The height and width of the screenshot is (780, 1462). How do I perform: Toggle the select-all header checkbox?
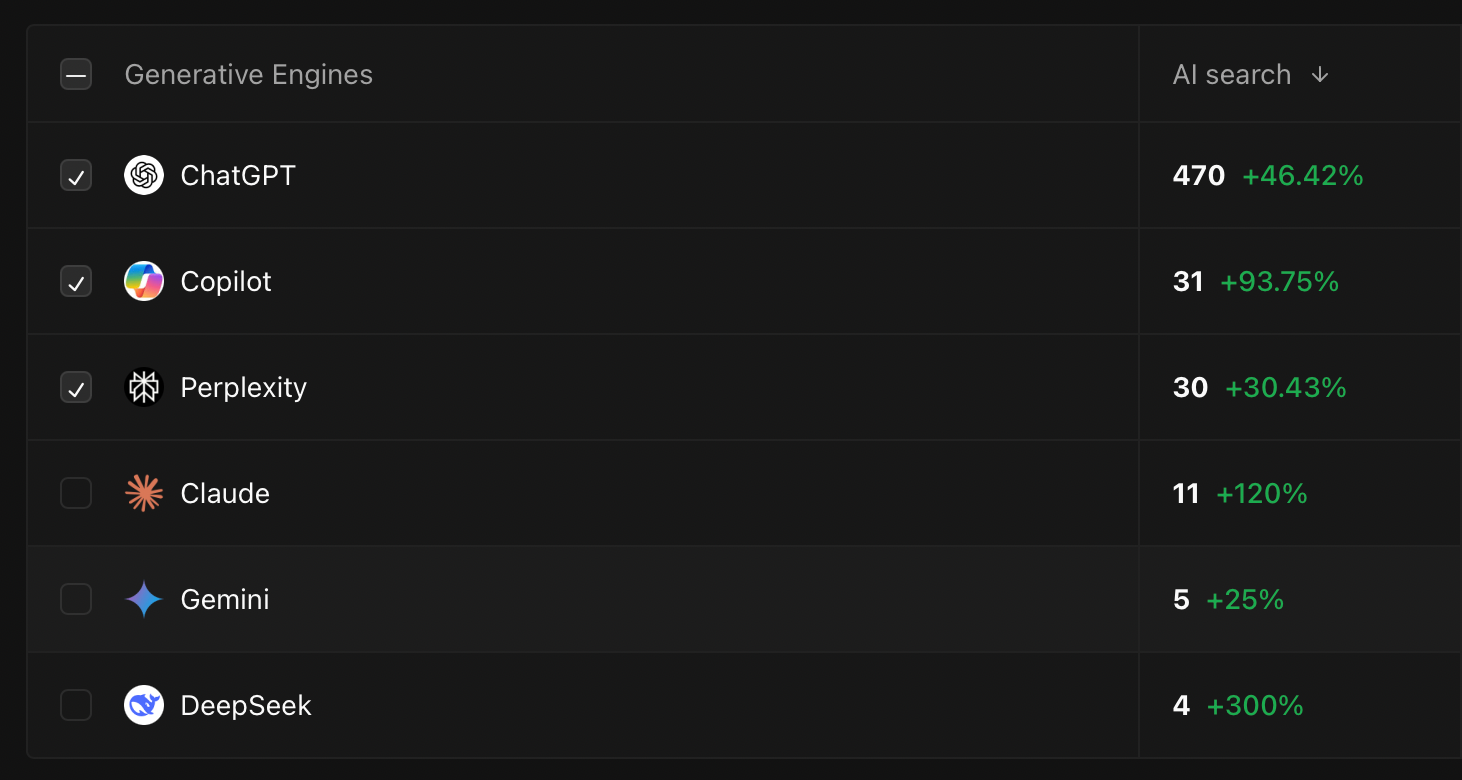click(76, 75)
